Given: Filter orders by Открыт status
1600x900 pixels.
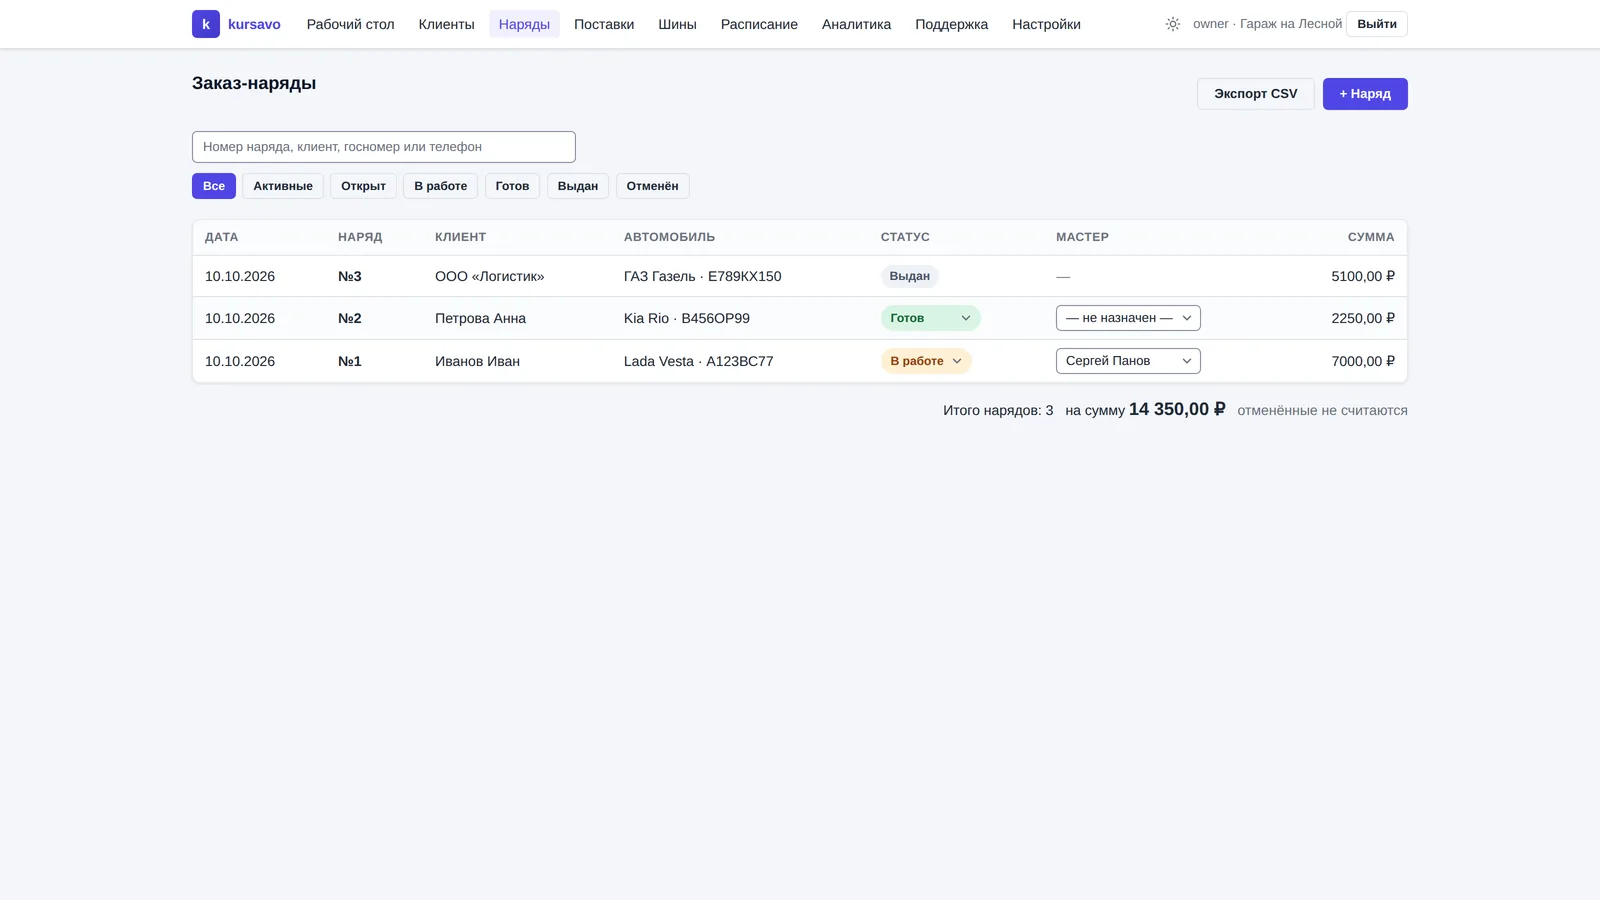Looking at the screenshot, I should click(x=363, y=186).
